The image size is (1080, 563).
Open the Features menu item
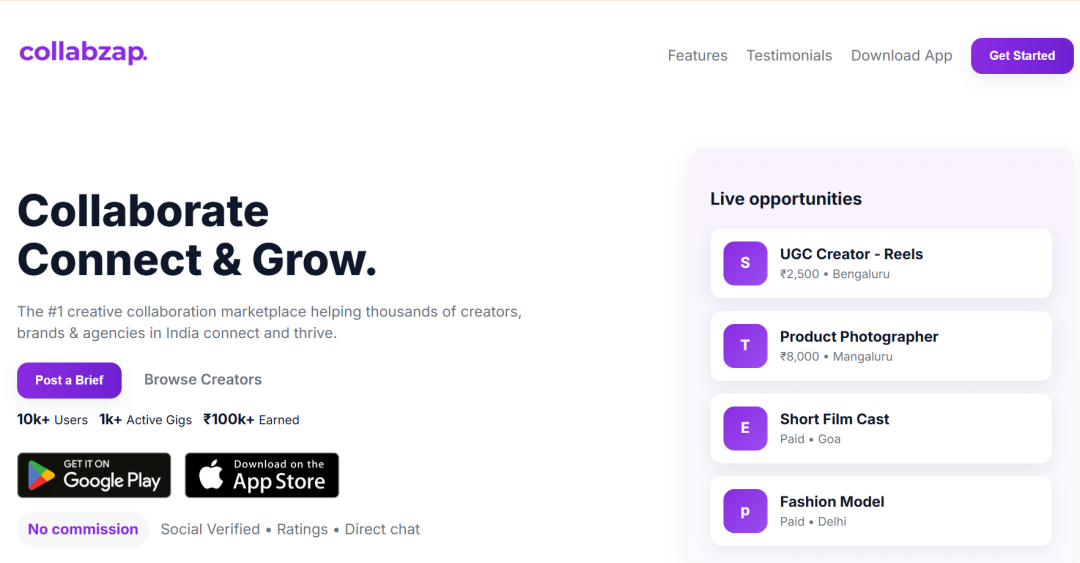pyautogui.click(x=697, y=56)
